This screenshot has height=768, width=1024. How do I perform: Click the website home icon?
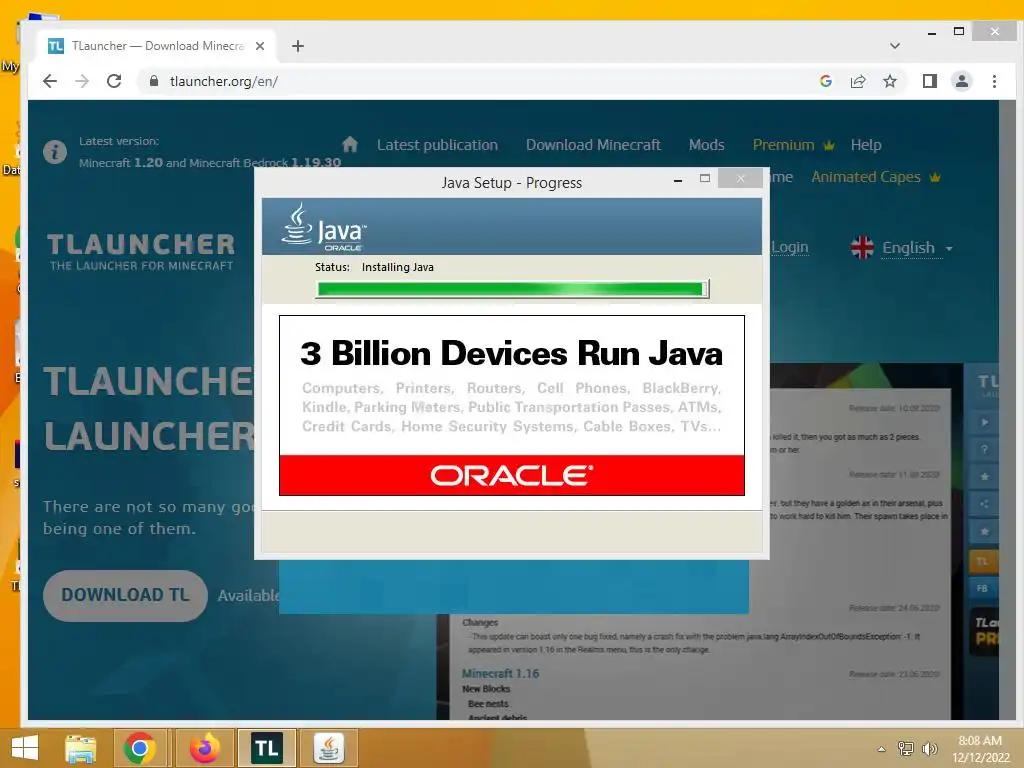point(350,144)
